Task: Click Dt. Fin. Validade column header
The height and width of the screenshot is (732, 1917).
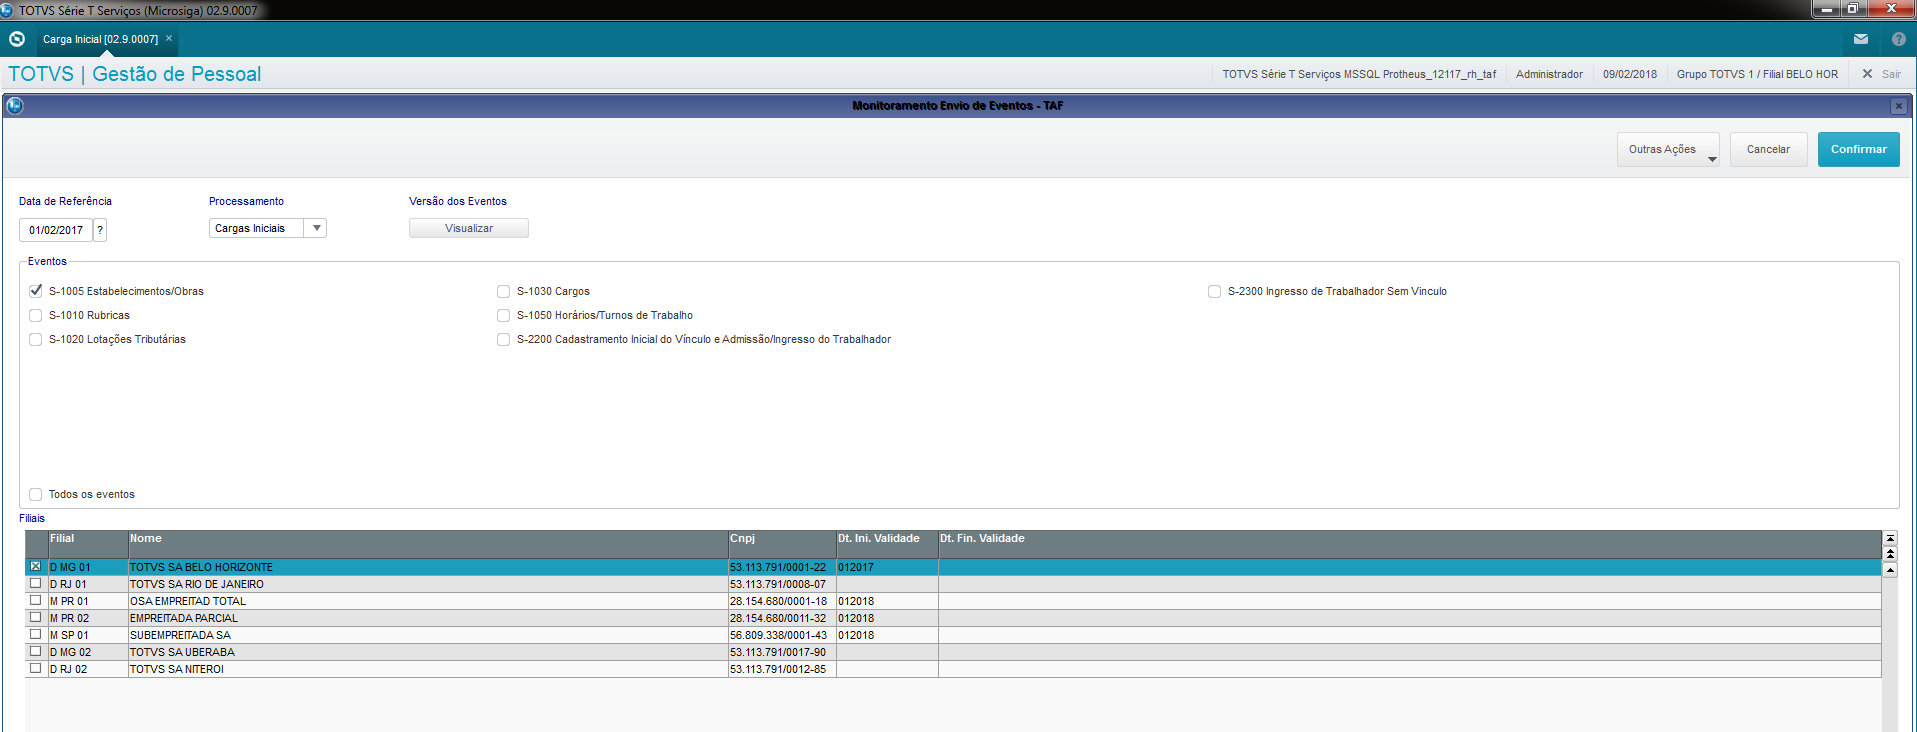Action: tap(1409, 544)
